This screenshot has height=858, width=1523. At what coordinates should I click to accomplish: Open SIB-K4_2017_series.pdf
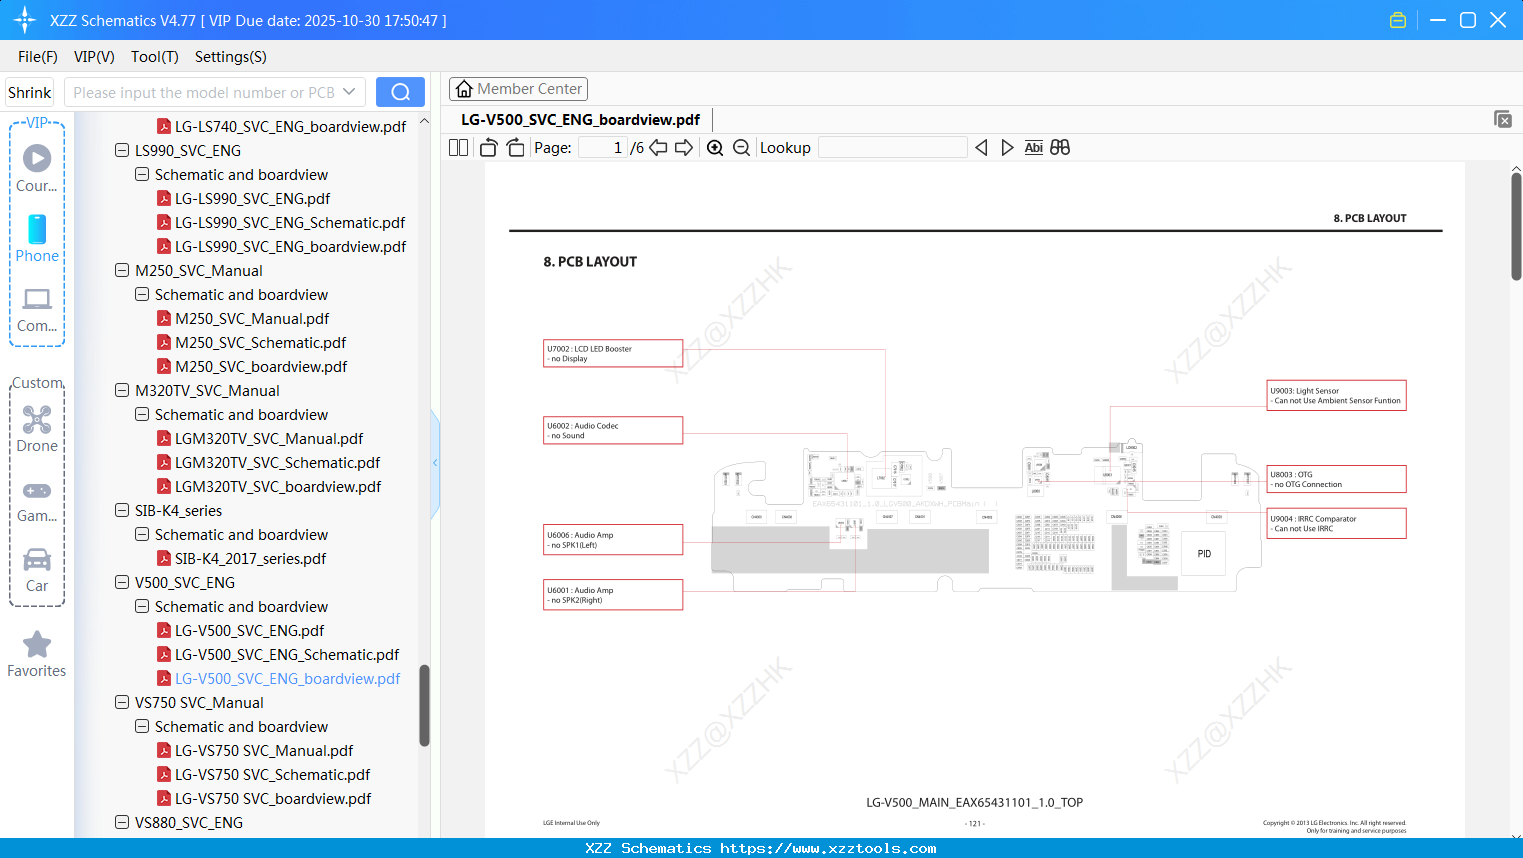(242, 559)
